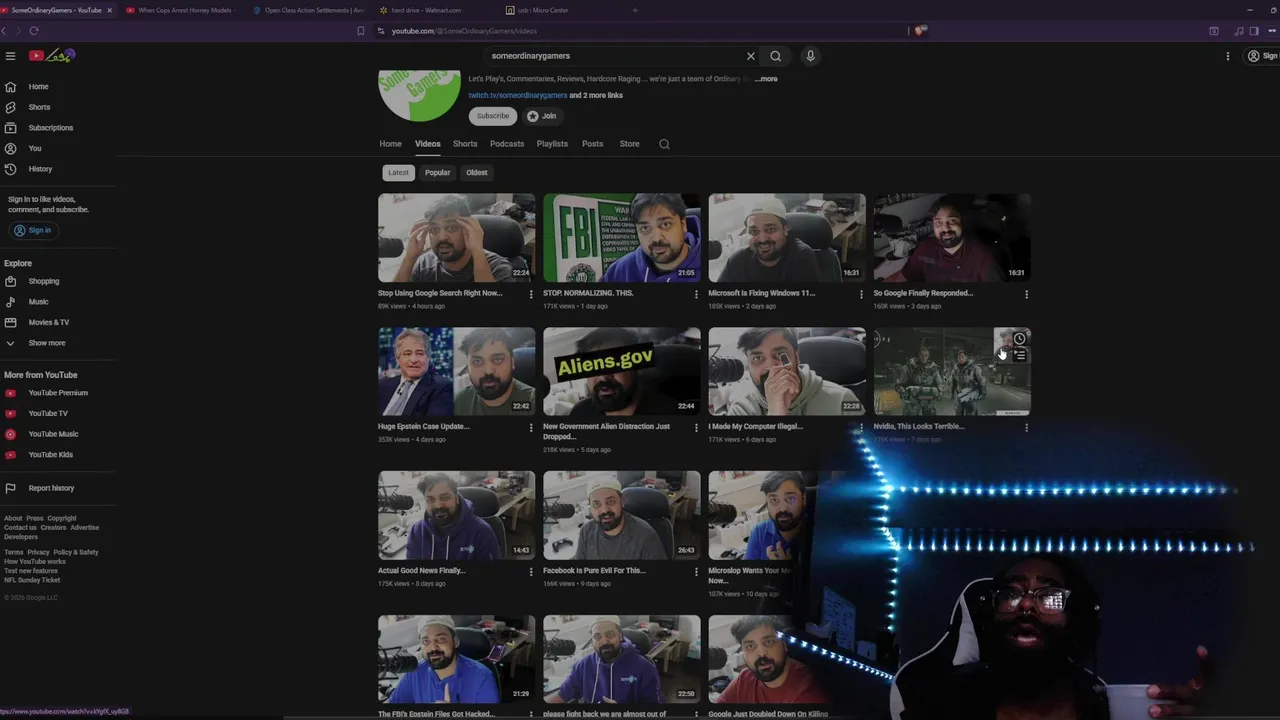This screenshot has width=1280, height=720.
Task: Open options for New Government Alien Distraction
Action: (696, 427)
